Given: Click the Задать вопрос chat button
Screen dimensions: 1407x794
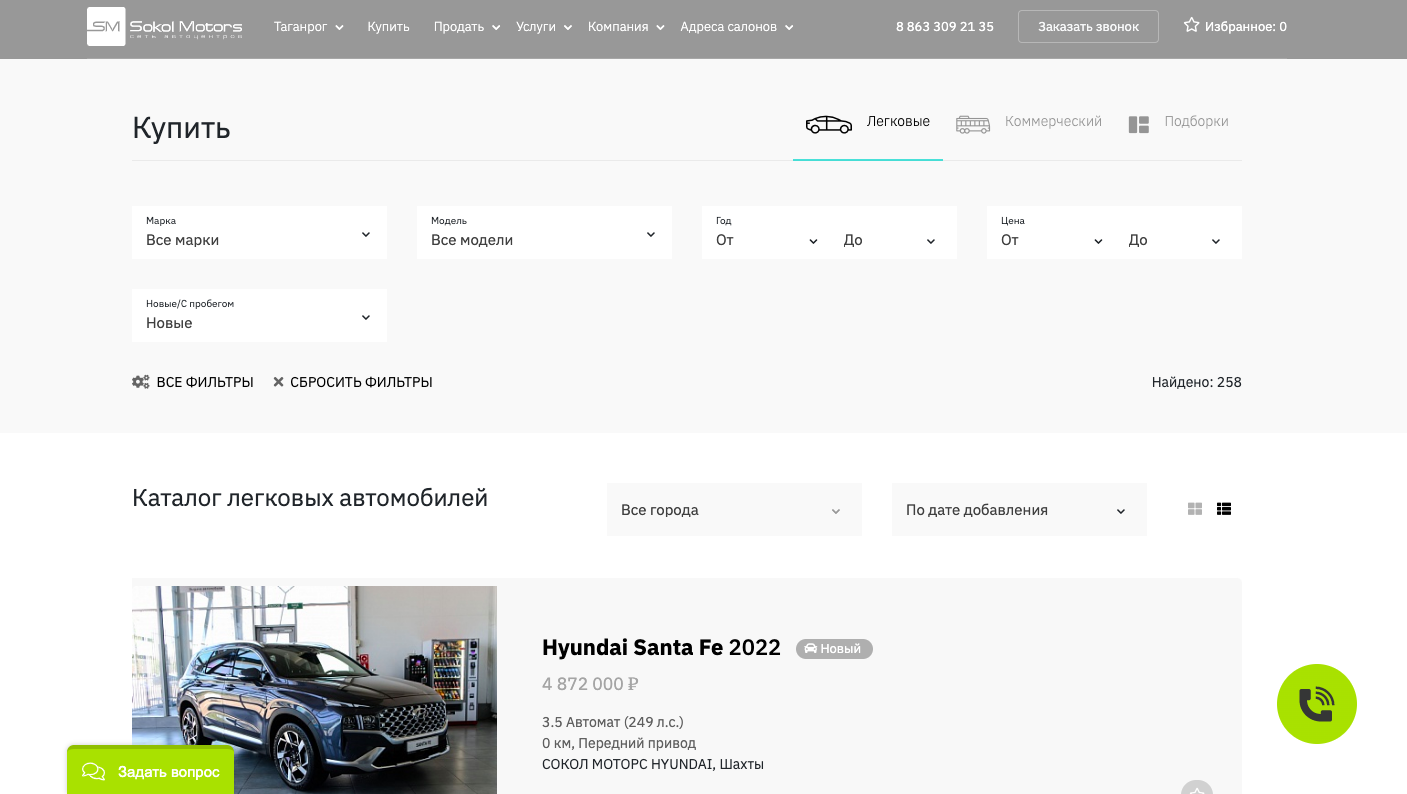Looking at the screenshot, I should point(150,770).
